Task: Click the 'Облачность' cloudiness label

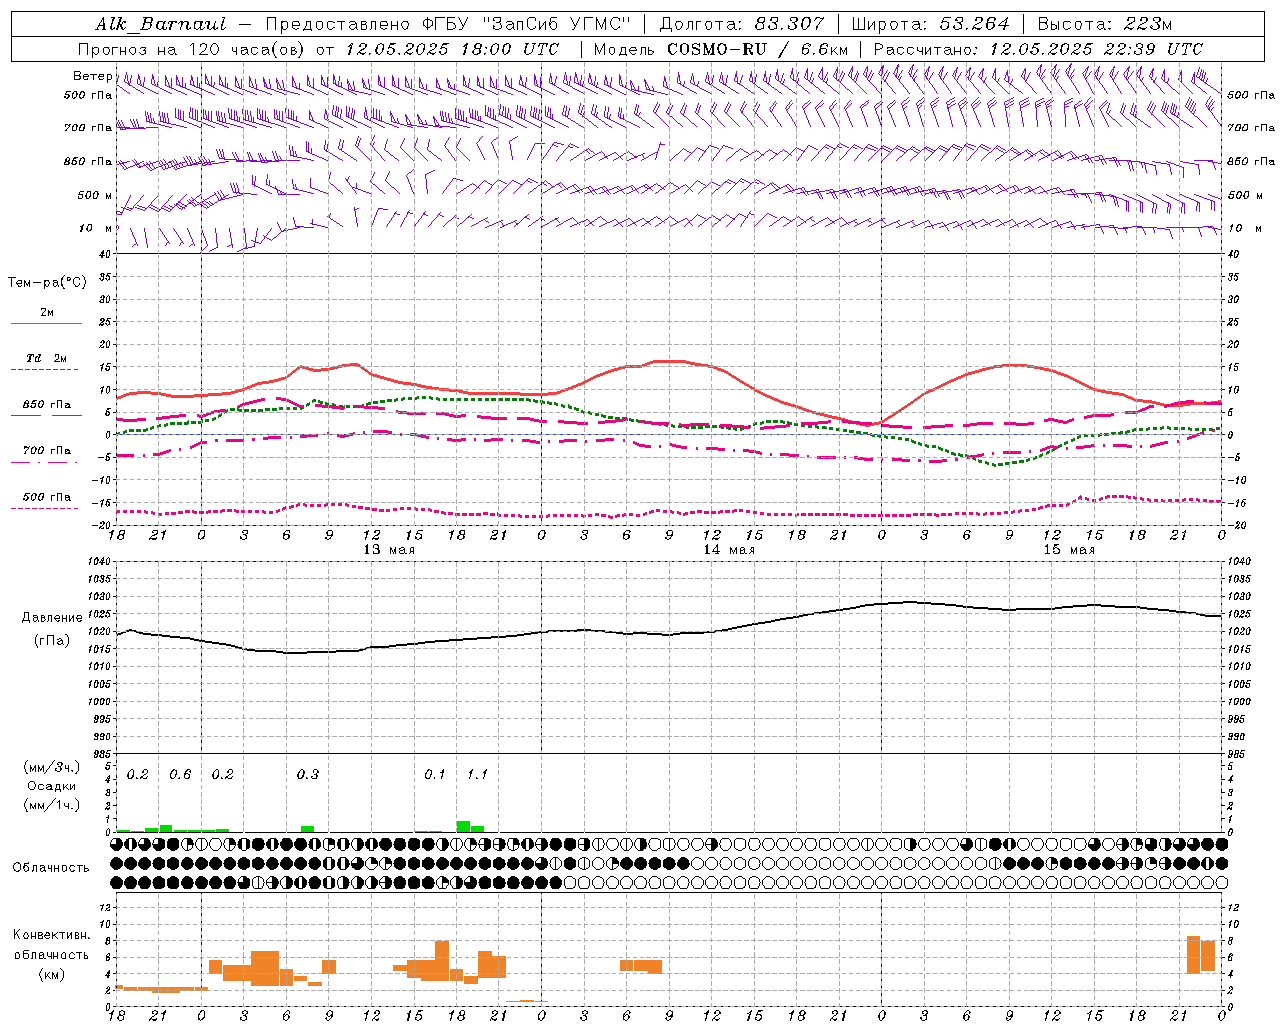Action: [51, 867]
